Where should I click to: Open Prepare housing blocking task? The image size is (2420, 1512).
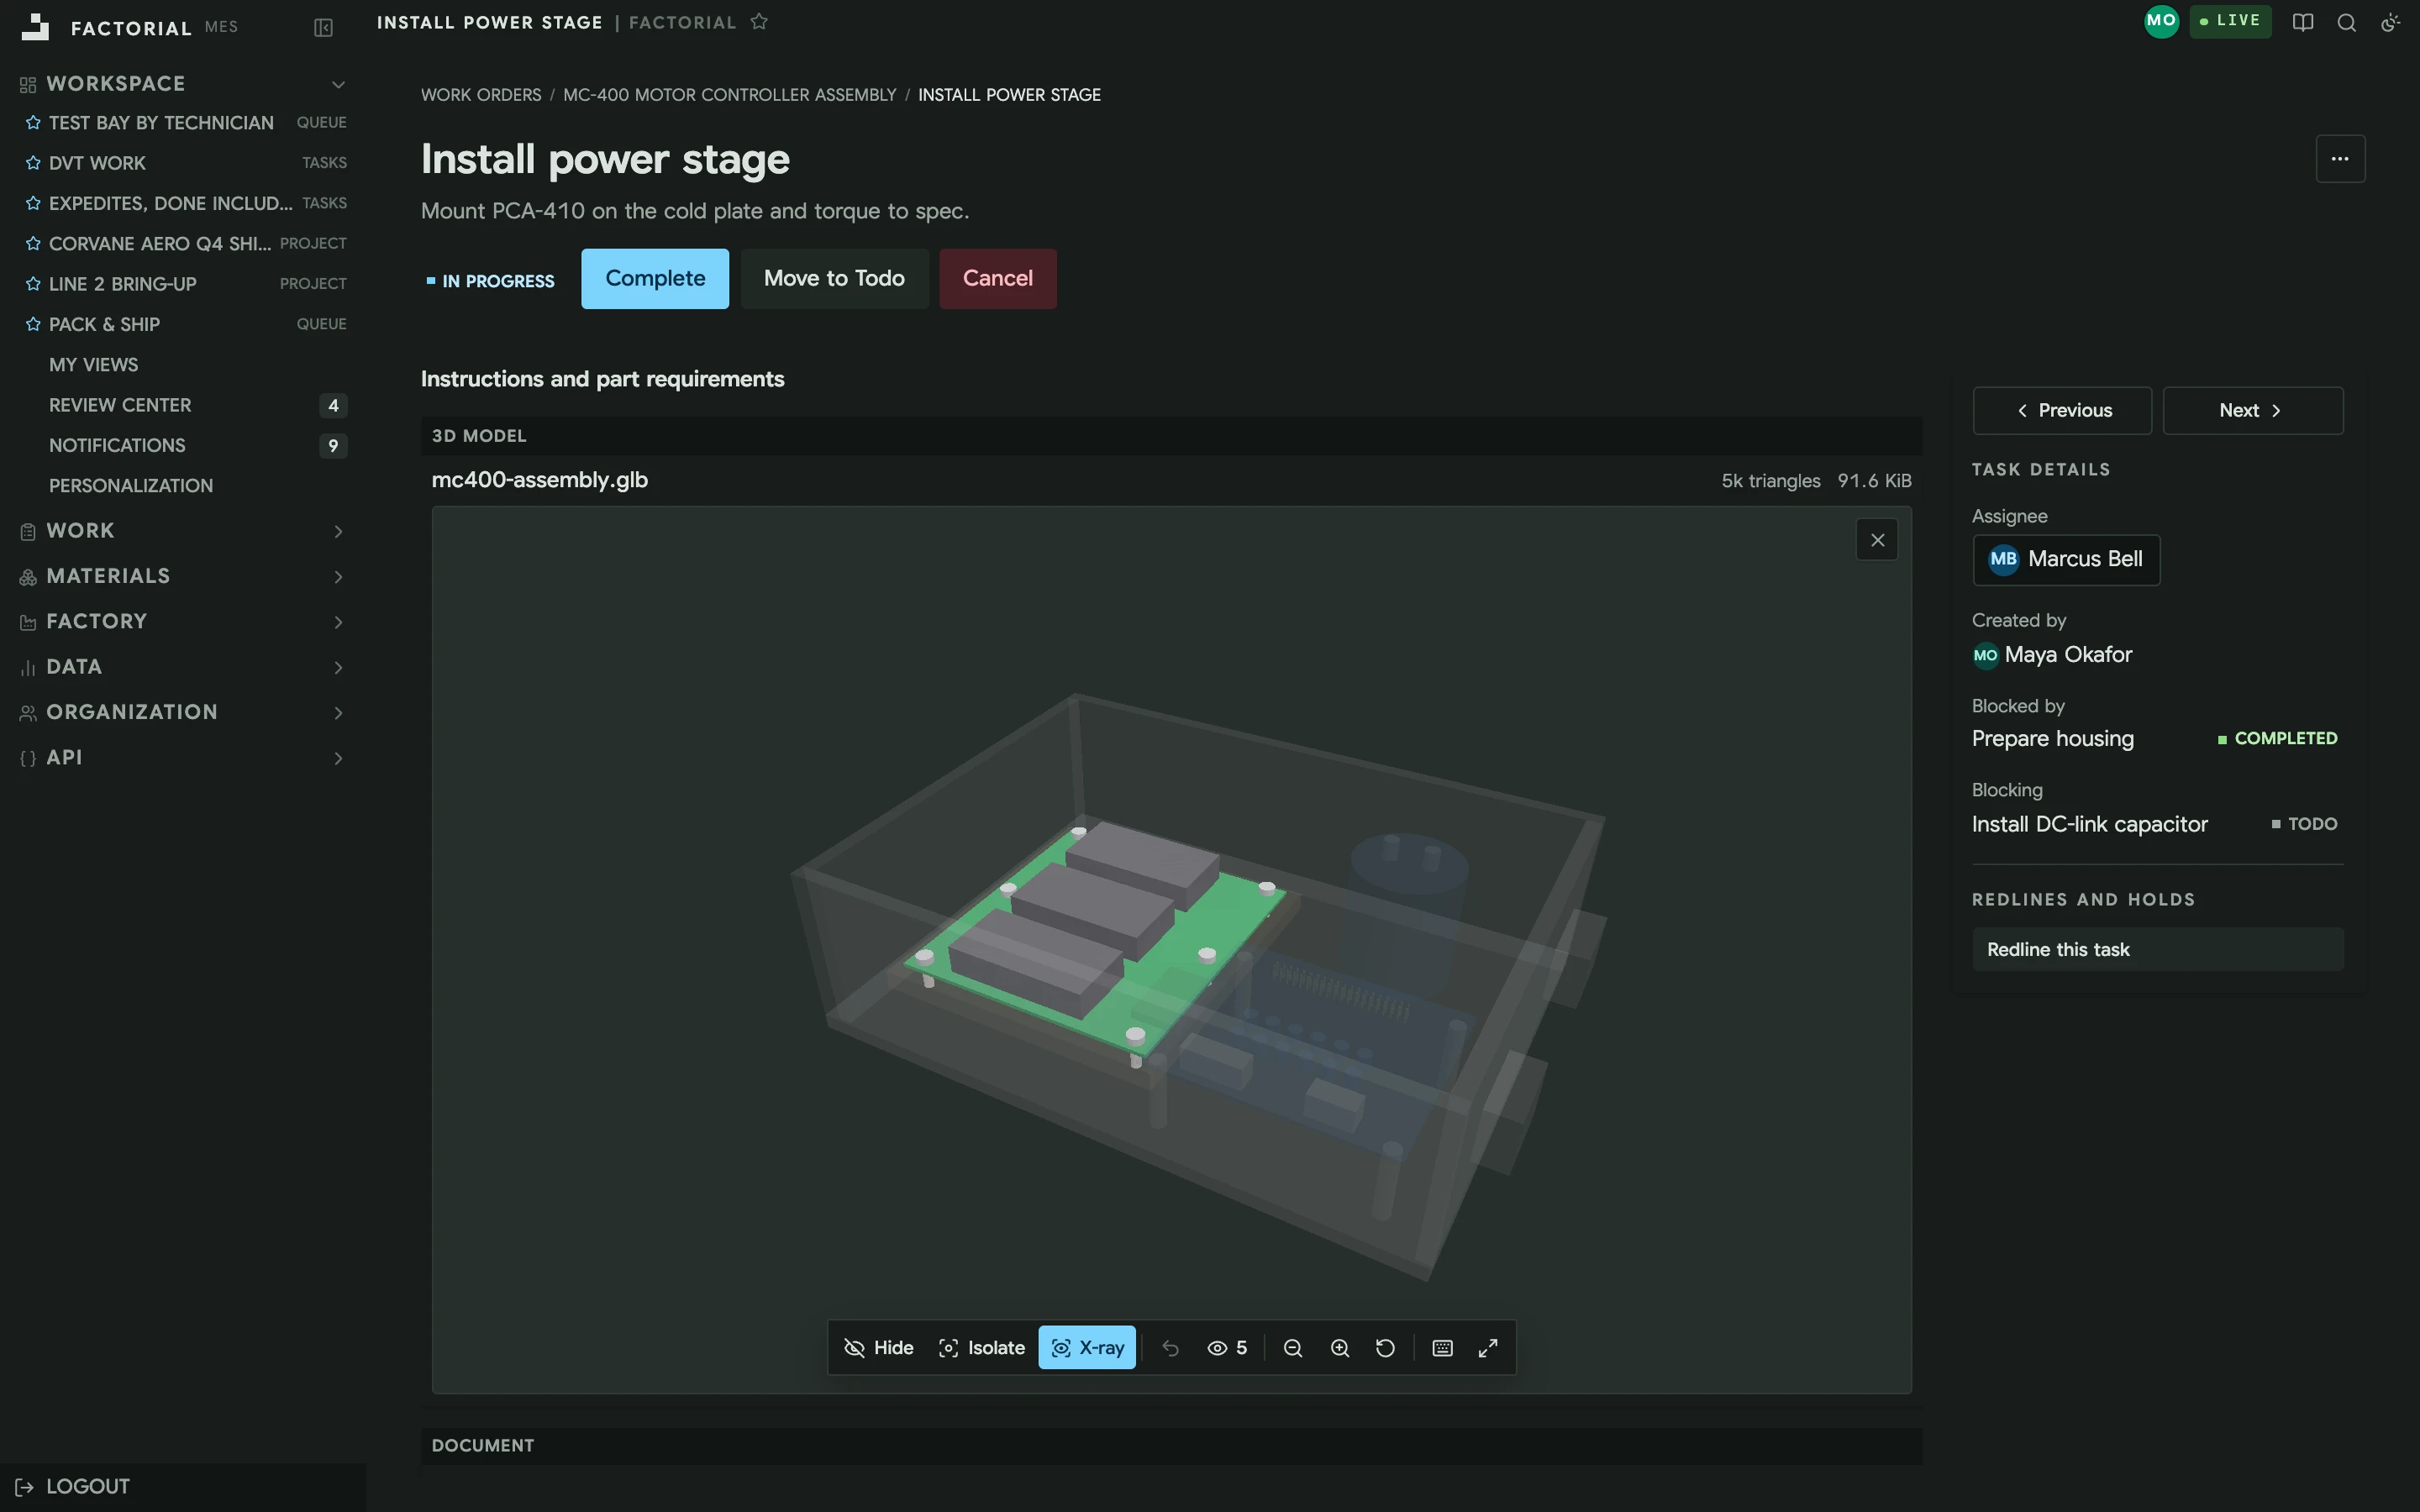(2052, 739)
